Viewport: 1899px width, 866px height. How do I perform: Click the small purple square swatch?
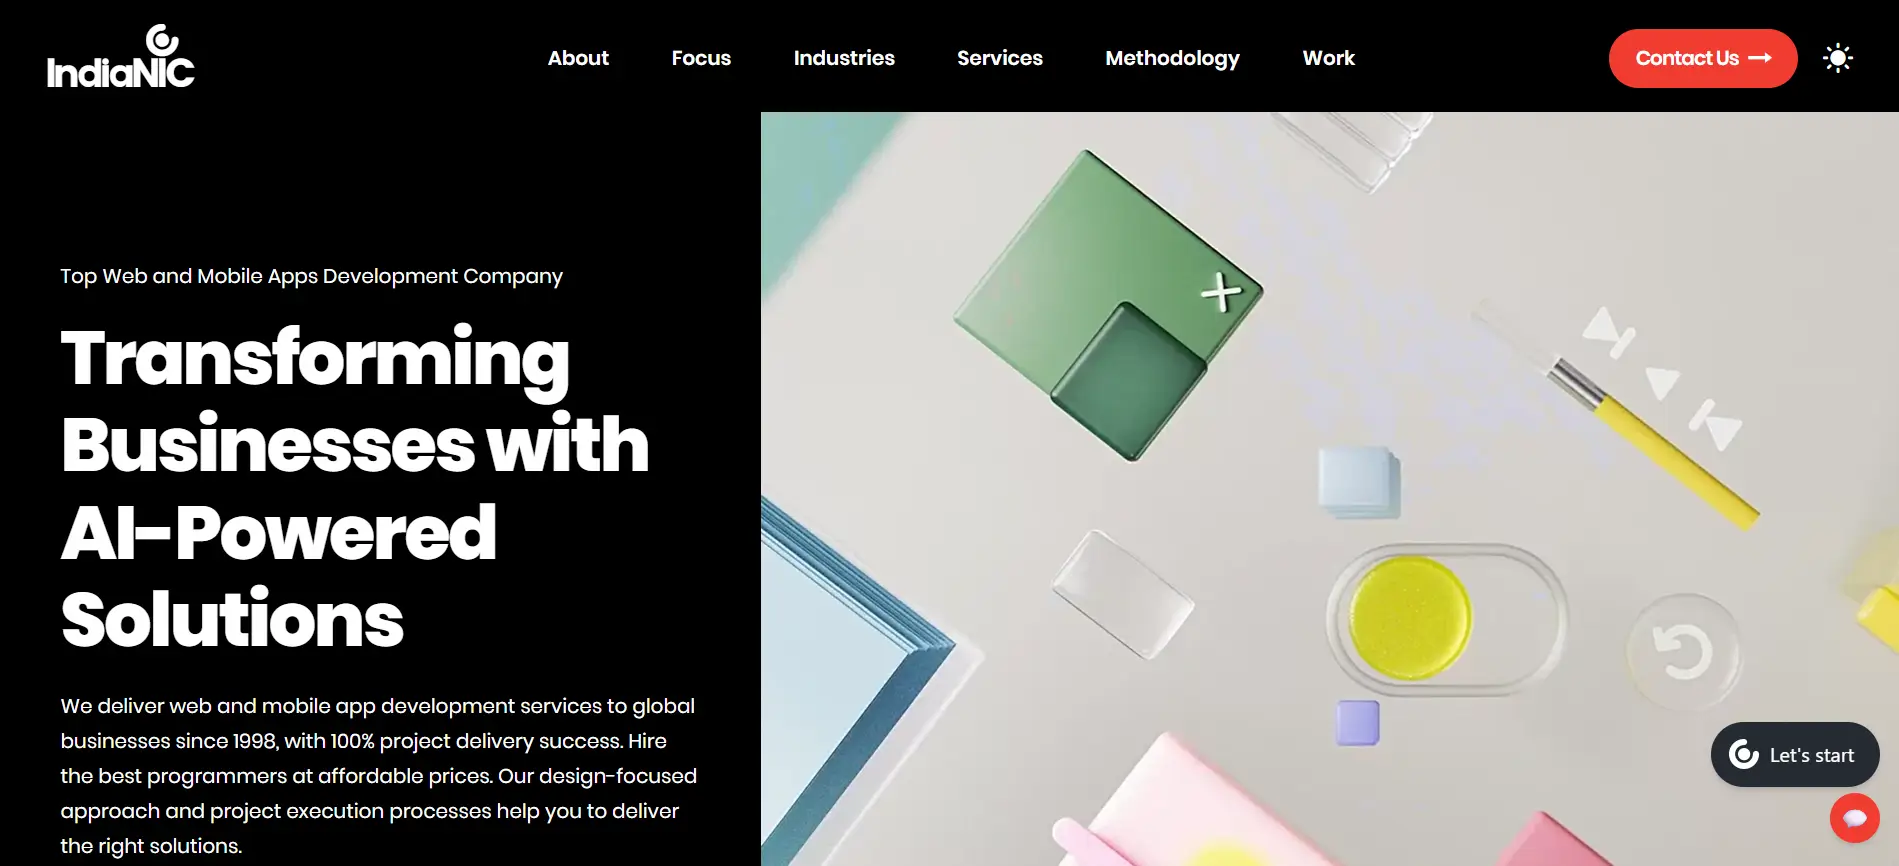click(x=1358, y=722)
